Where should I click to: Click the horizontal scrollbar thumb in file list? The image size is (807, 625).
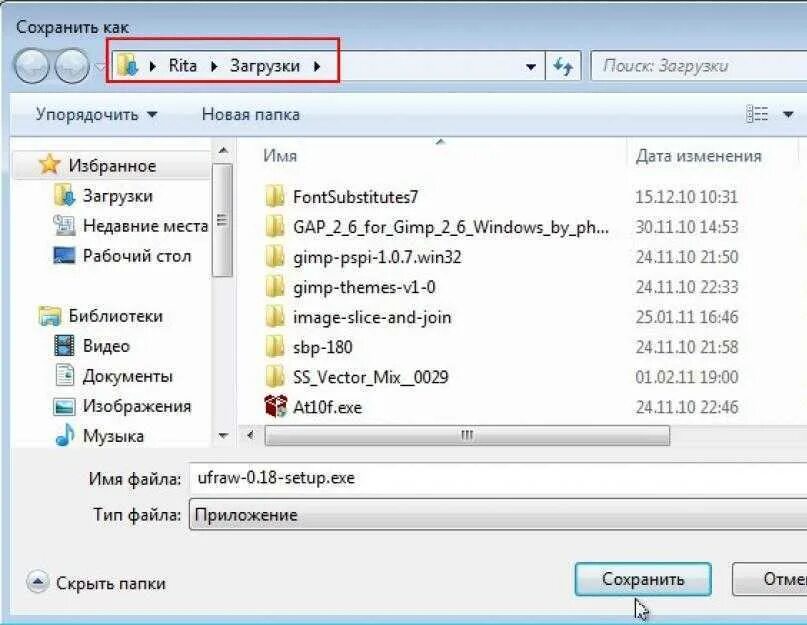click(x=467, y=436)
